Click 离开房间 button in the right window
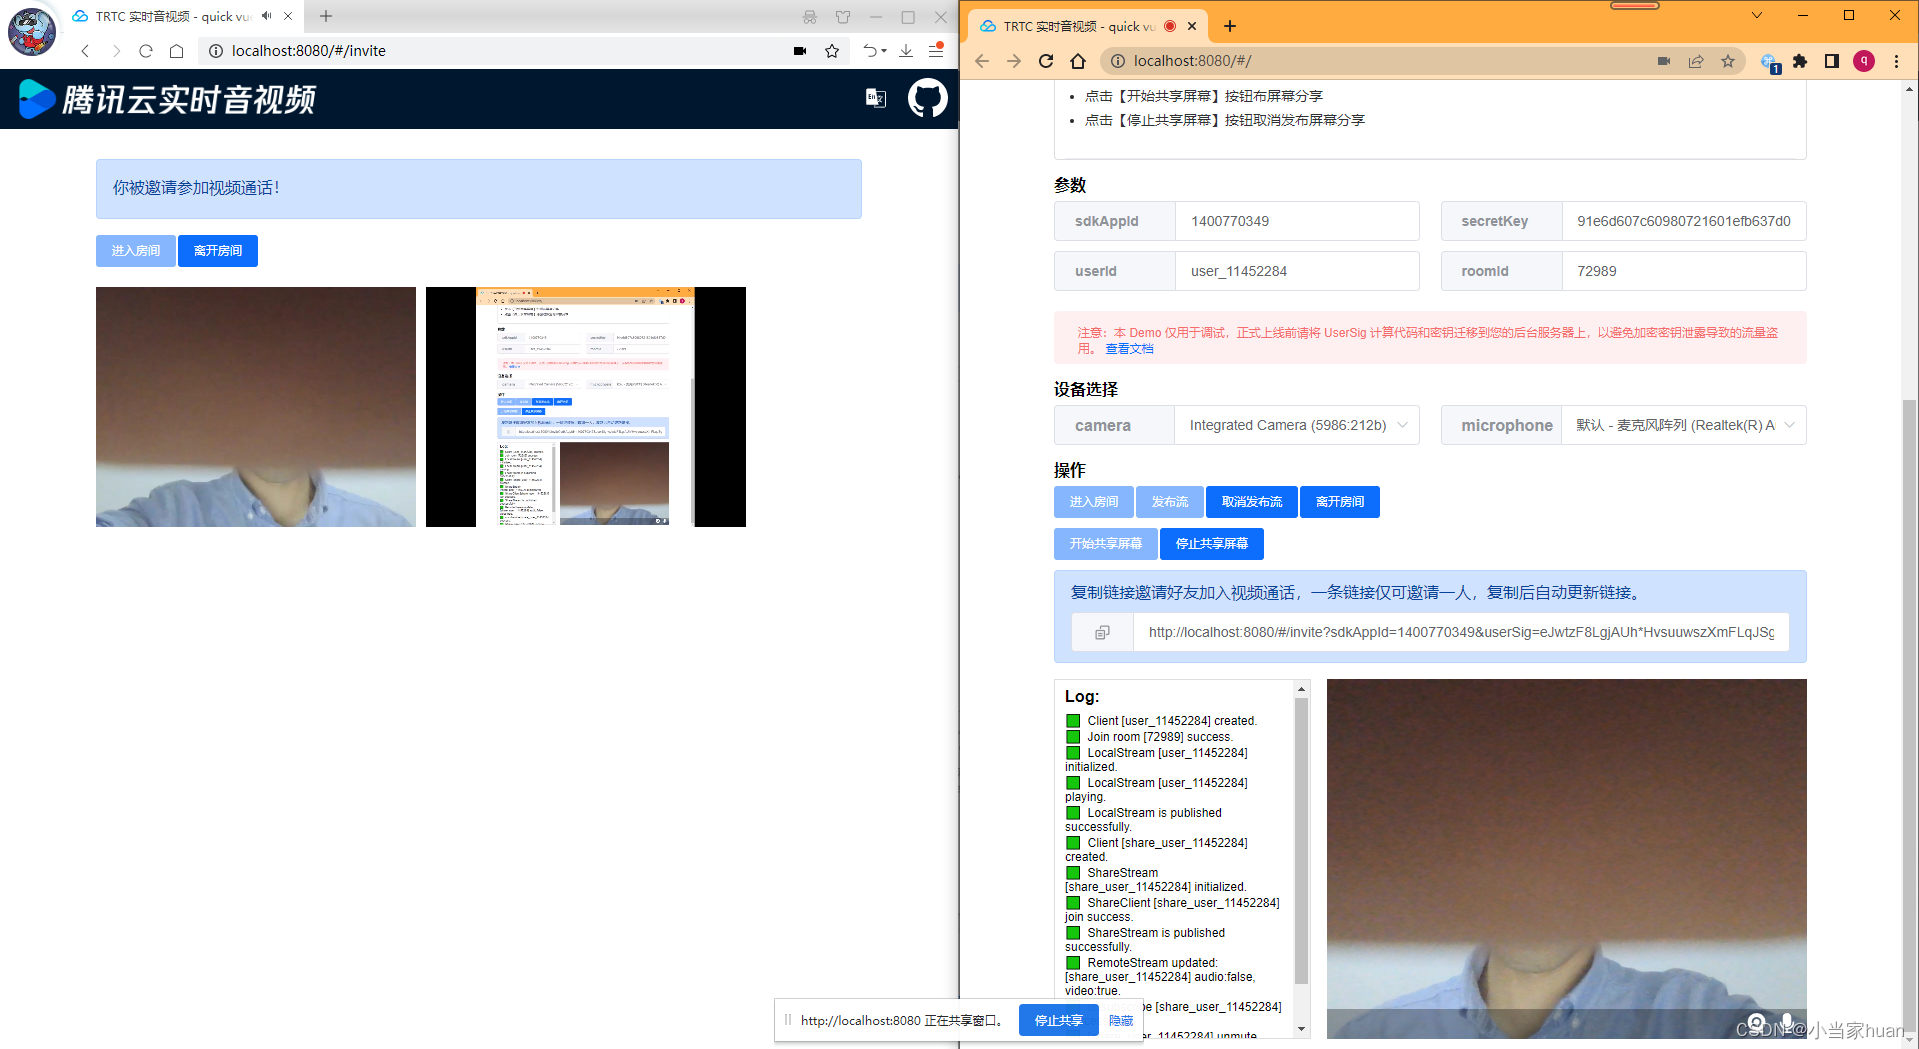The width and height of the screenshot is (1919, 1049). coord(1340,502)
